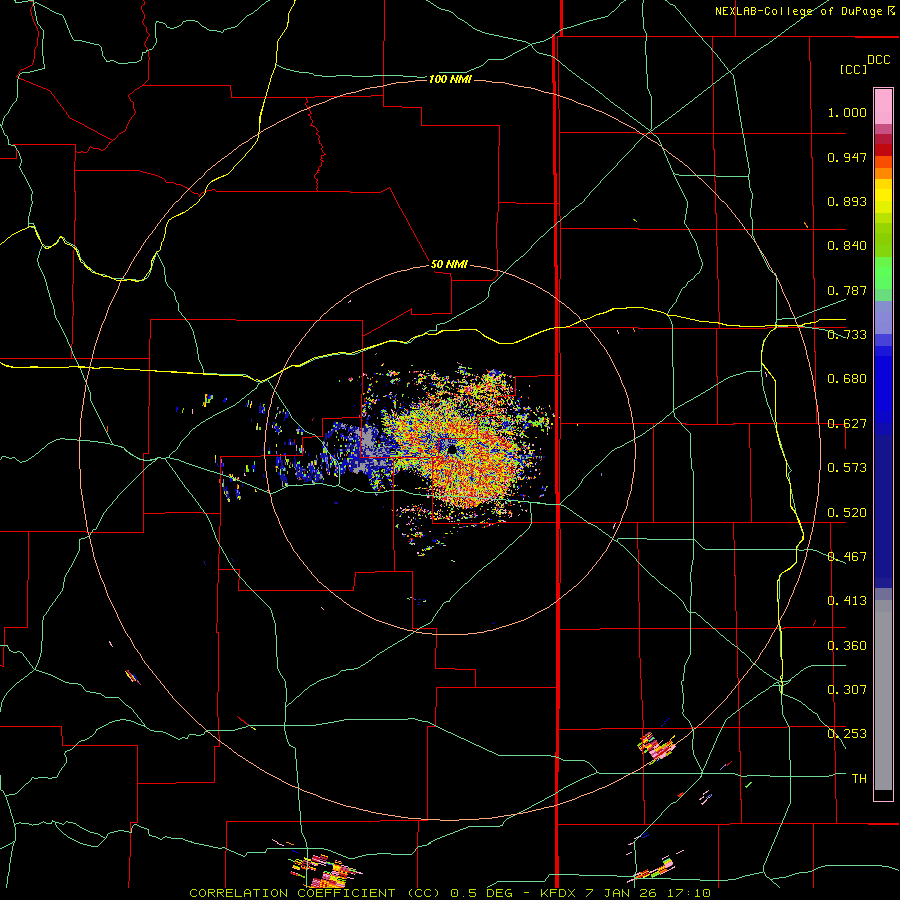Click the [CC] units label
This screenshot has height=900, width=900.
coord(854,69)
